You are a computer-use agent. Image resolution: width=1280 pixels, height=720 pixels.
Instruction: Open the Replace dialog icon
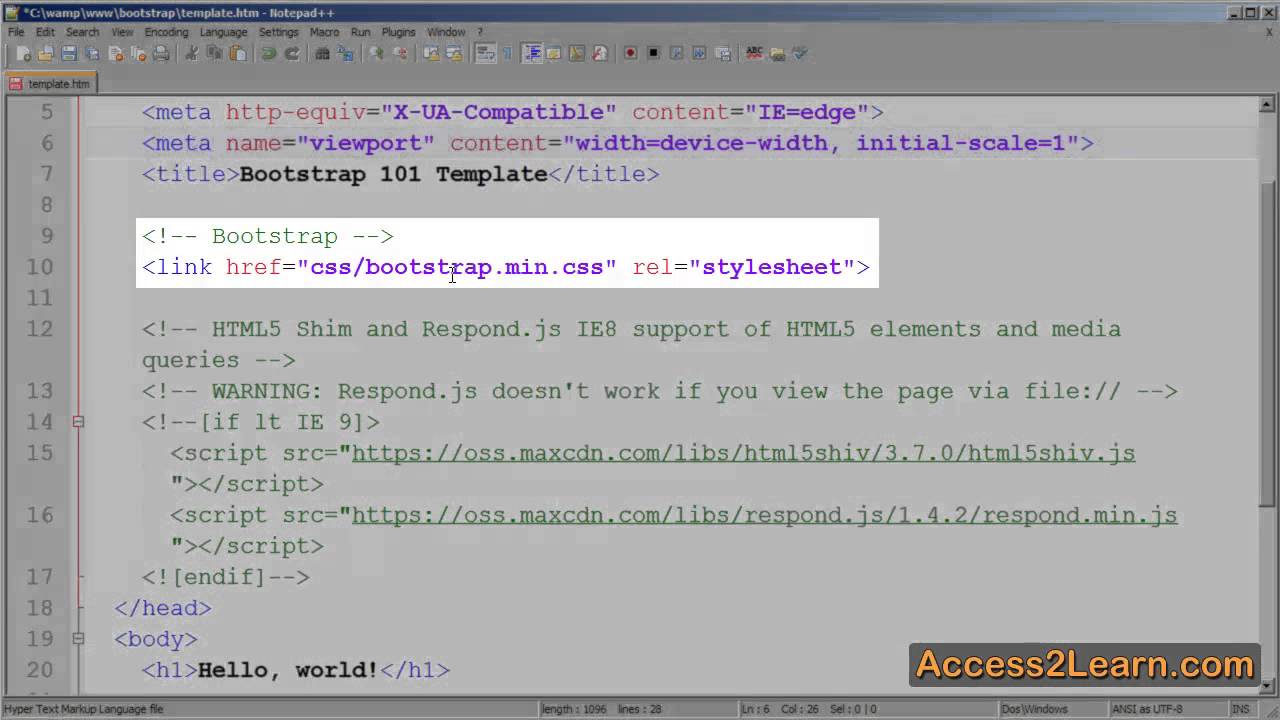(x=346, y=53)
